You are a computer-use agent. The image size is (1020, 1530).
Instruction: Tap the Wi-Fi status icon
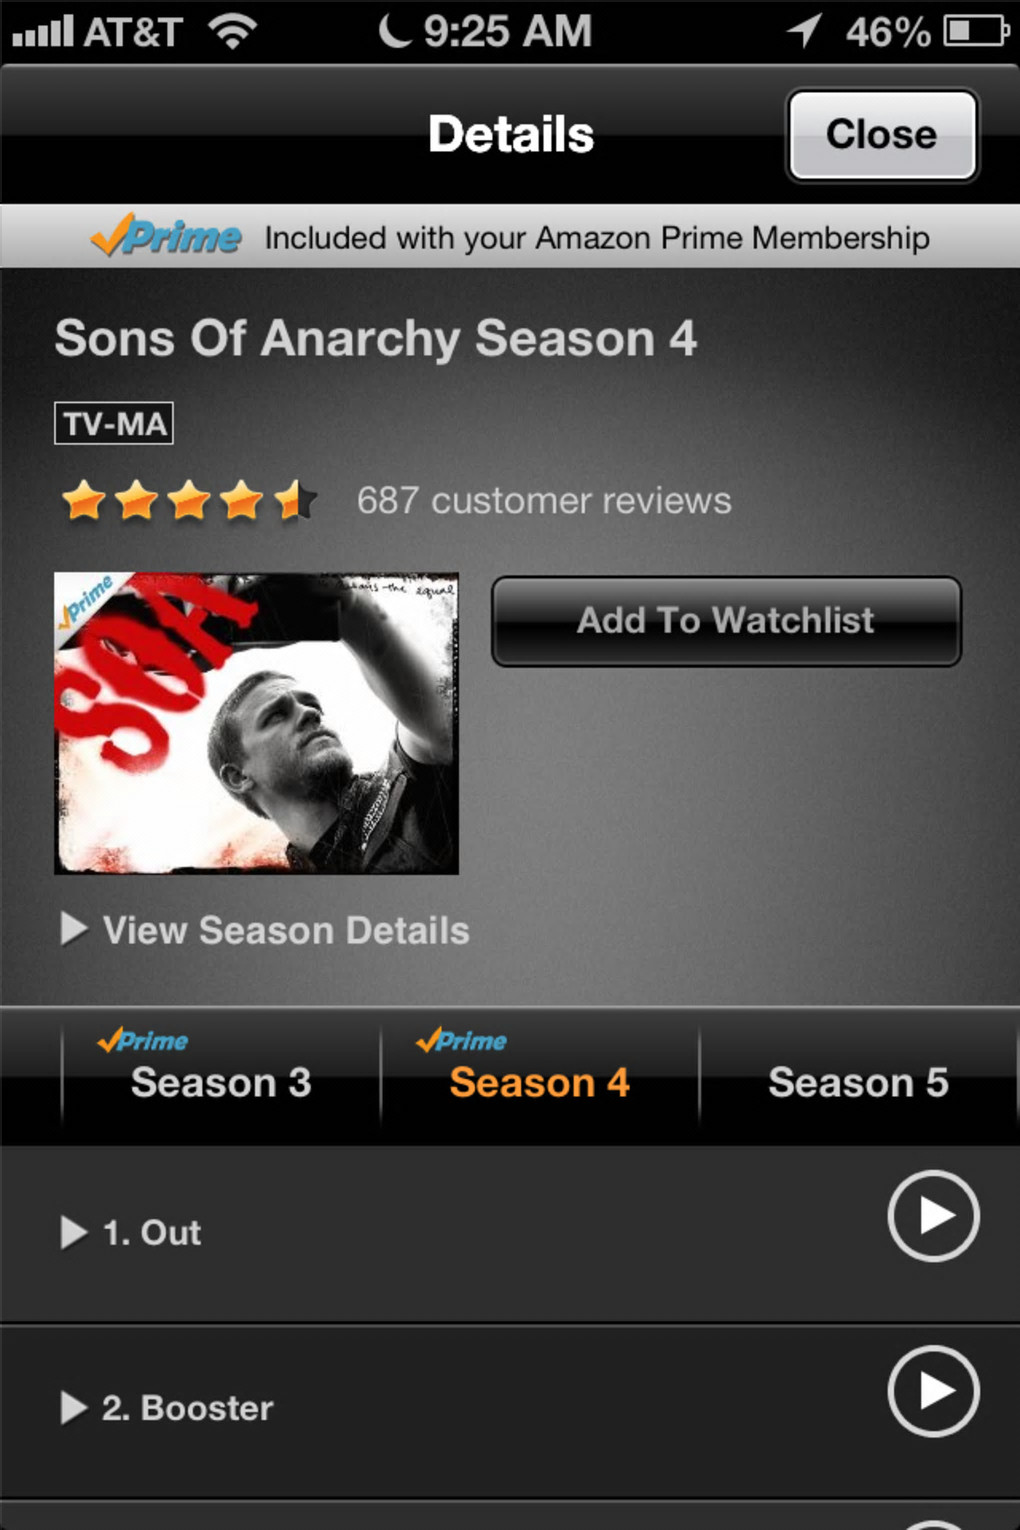point(233,31)
